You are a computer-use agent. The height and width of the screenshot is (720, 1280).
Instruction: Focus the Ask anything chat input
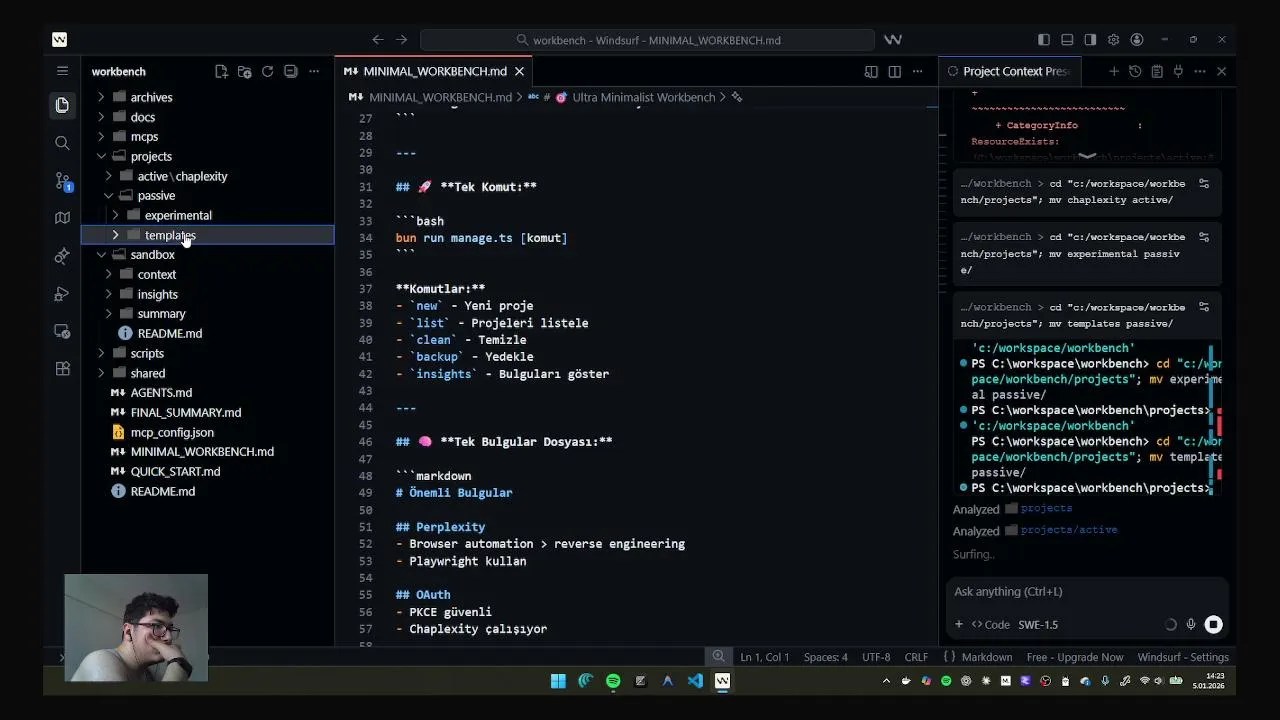point(1086,592)
